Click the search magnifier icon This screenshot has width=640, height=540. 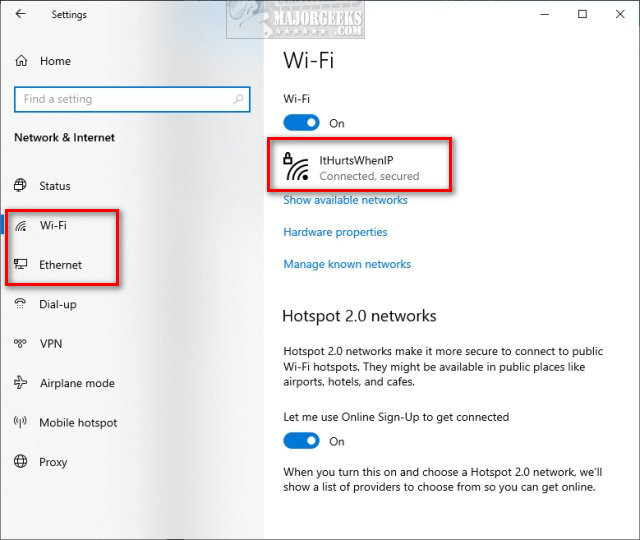tap(238, 99)
